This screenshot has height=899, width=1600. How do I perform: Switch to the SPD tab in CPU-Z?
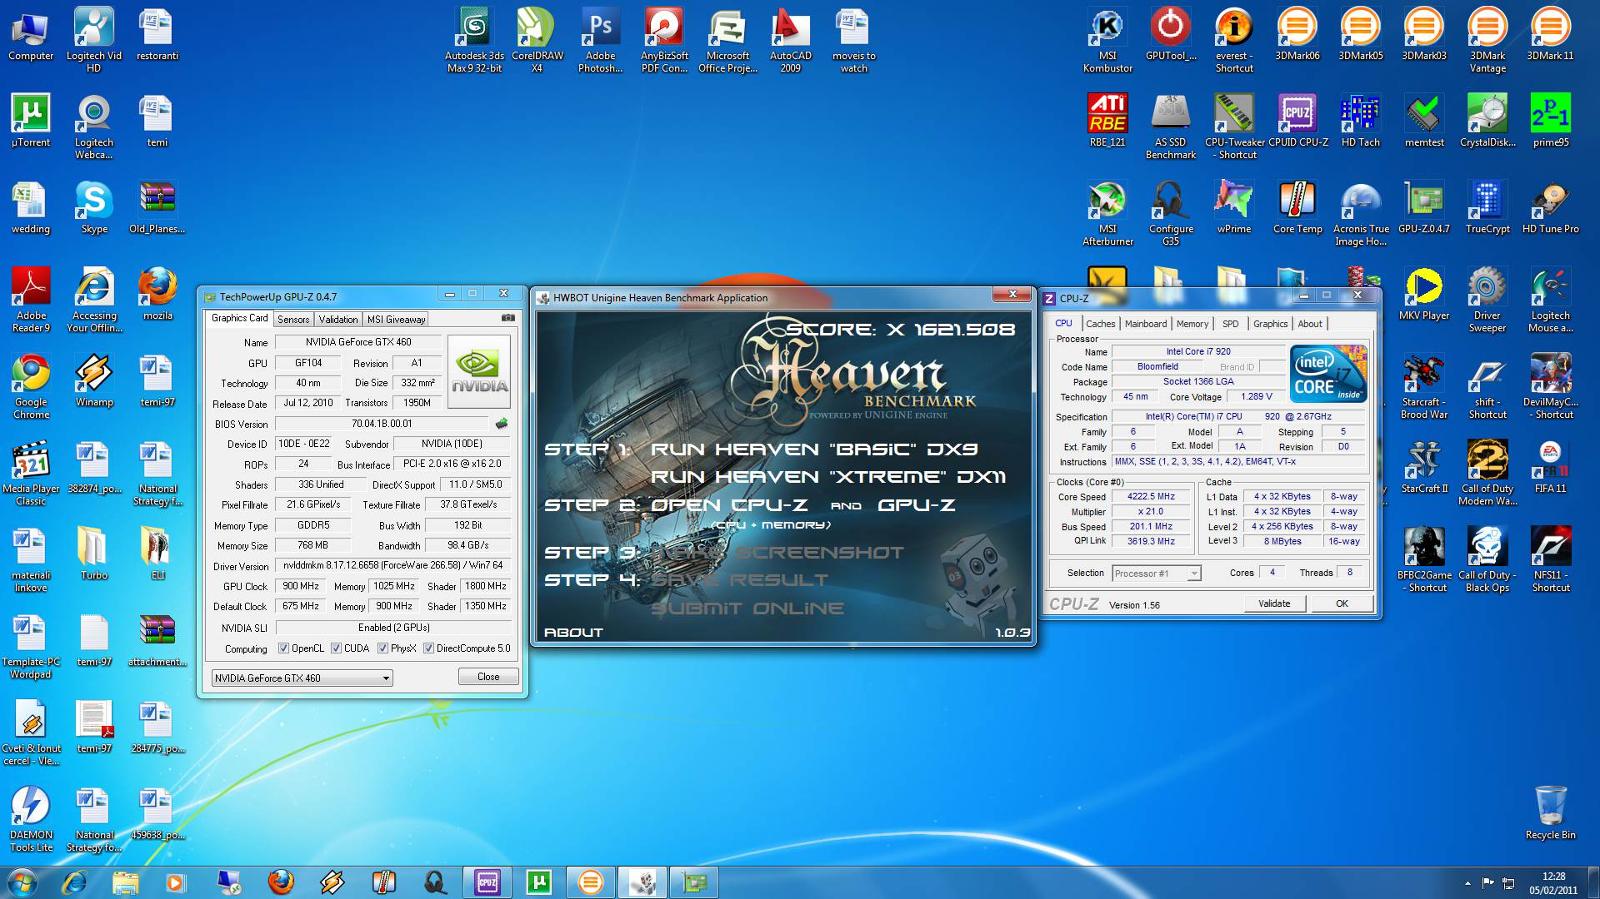pyautogui.click(x=1230, y=324)
